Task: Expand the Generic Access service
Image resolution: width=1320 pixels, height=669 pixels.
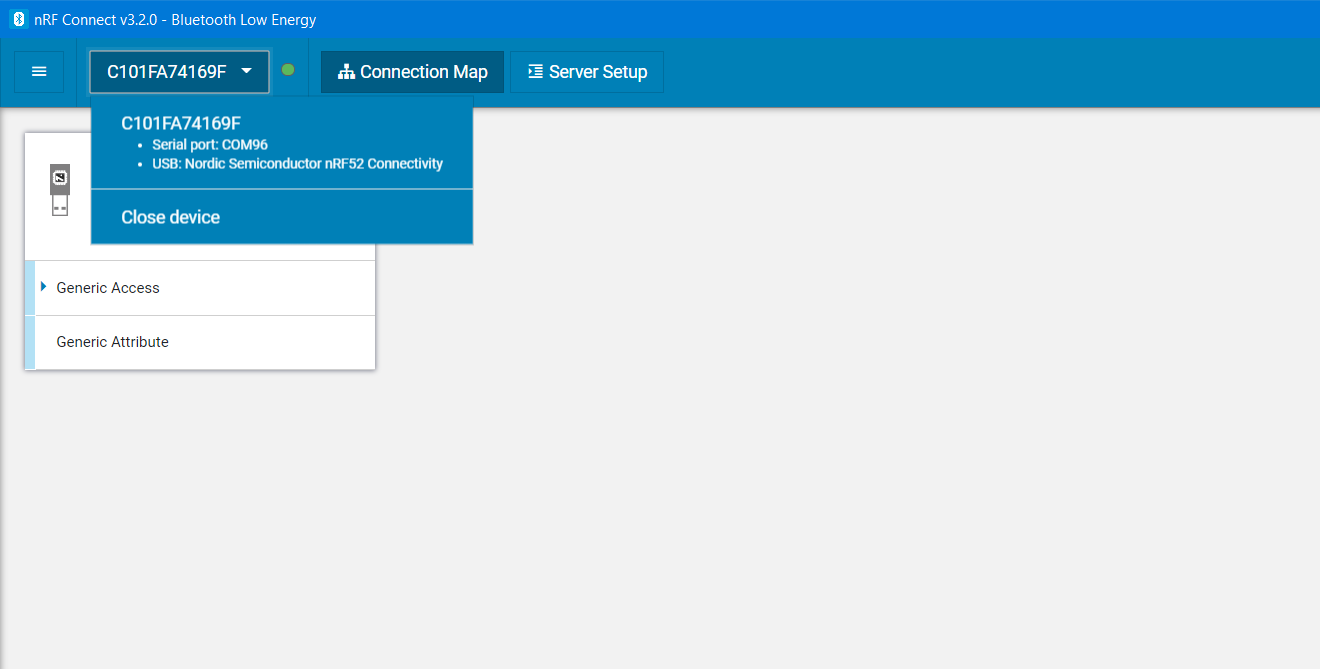Action: (43, 287)
